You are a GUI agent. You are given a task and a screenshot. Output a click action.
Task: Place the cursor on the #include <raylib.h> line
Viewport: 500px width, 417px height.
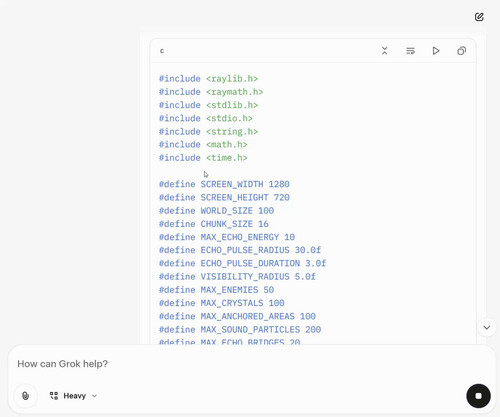point(208,79)
